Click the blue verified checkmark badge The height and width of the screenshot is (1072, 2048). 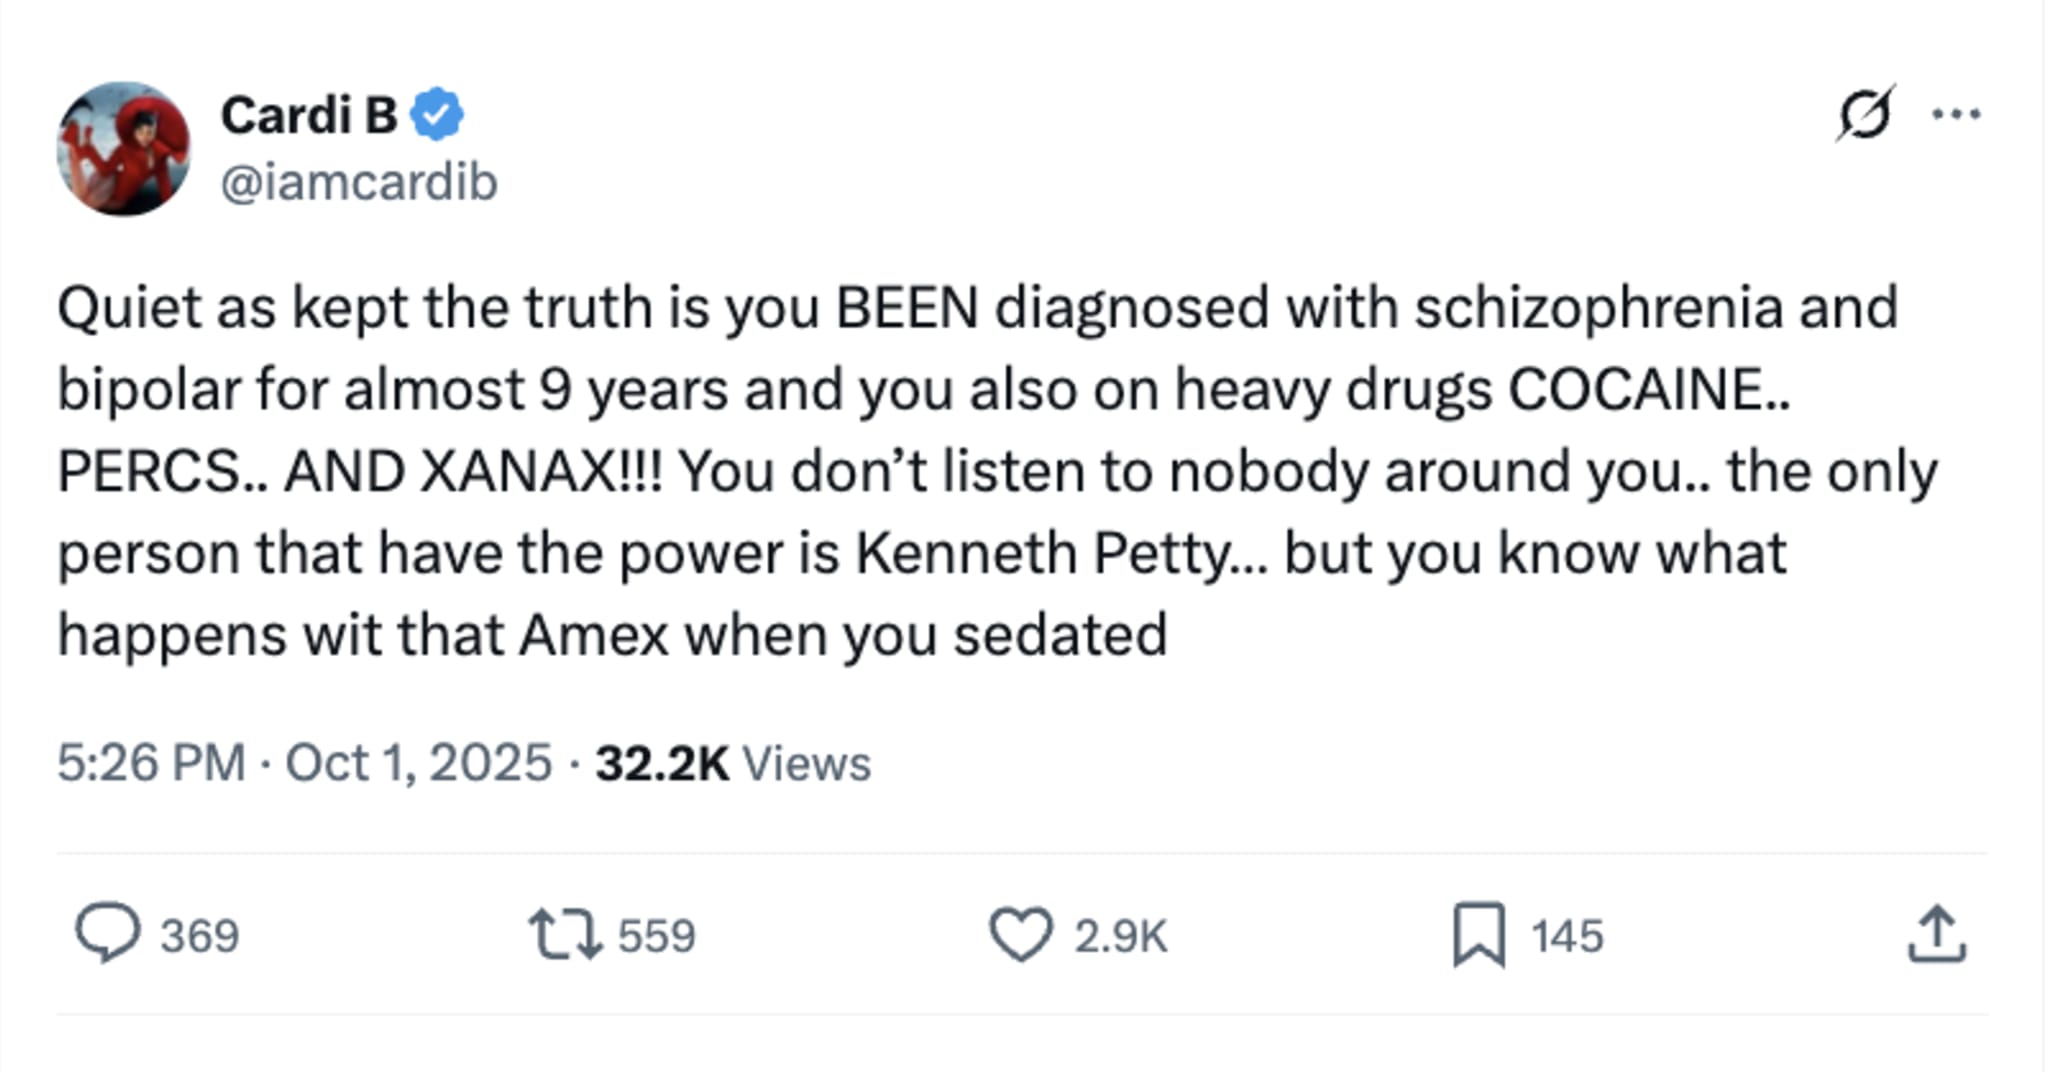coord(437,115)
